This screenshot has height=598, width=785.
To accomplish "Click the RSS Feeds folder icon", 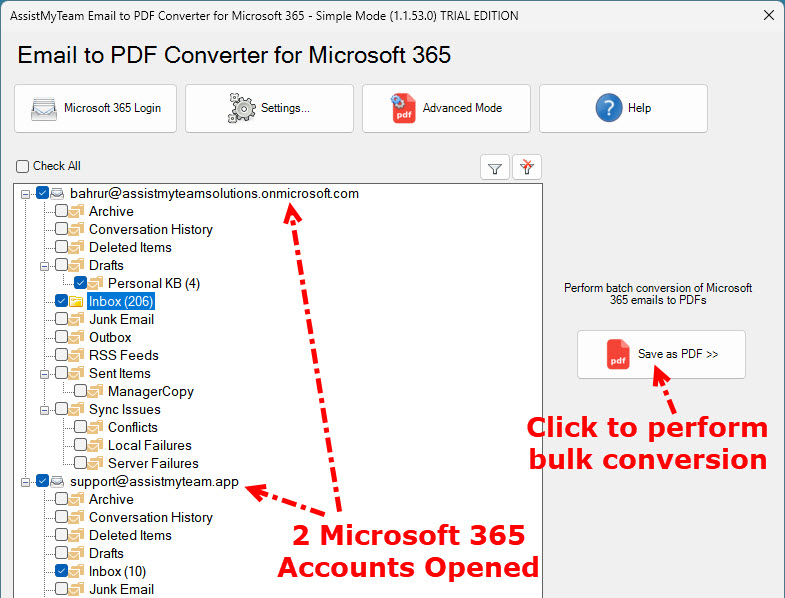I will (x=77, y=355).
